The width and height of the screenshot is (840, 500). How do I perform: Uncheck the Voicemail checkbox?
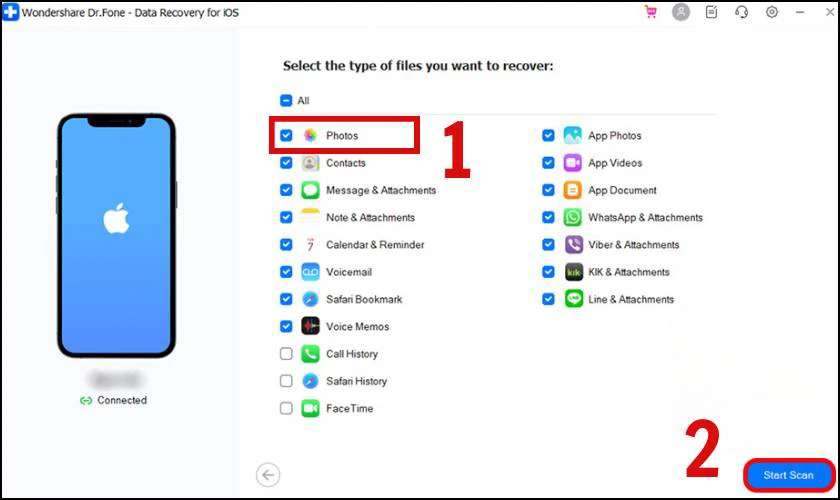click(286, 272)
